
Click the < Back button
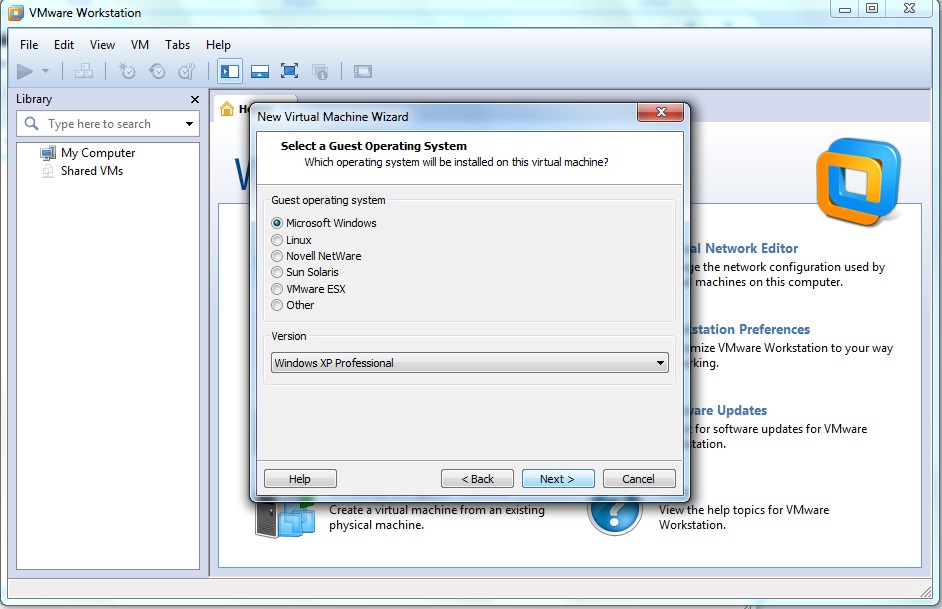pos(477,479)
